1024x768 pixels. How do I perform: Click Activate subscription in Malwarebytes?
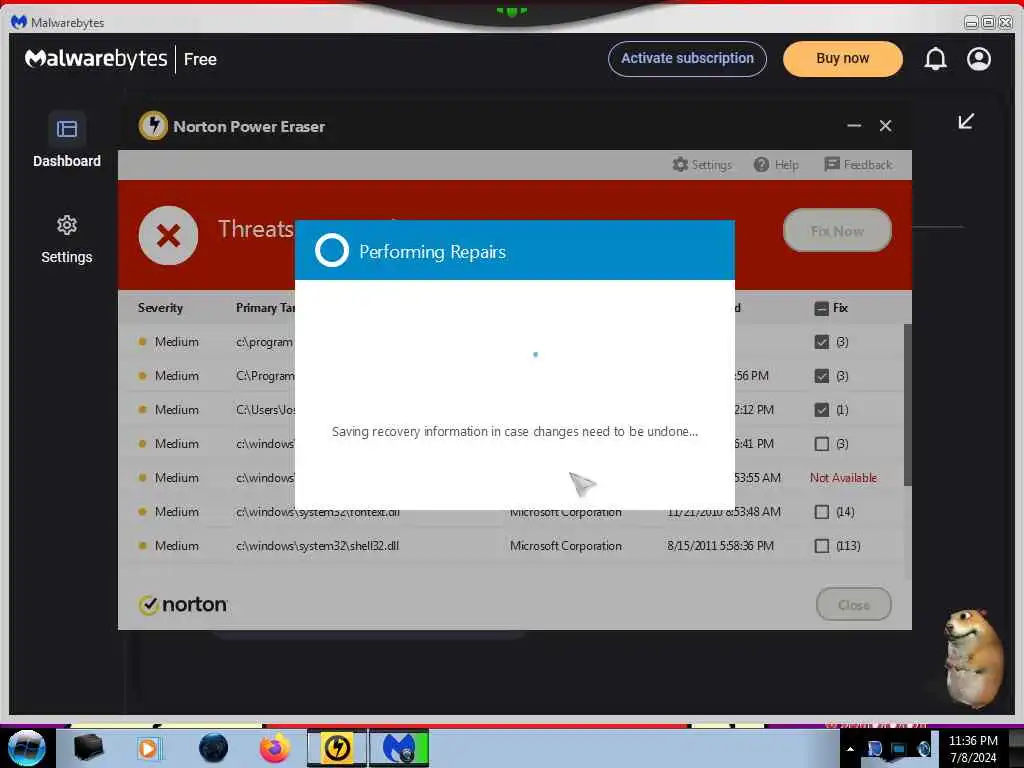click(687, 59)
